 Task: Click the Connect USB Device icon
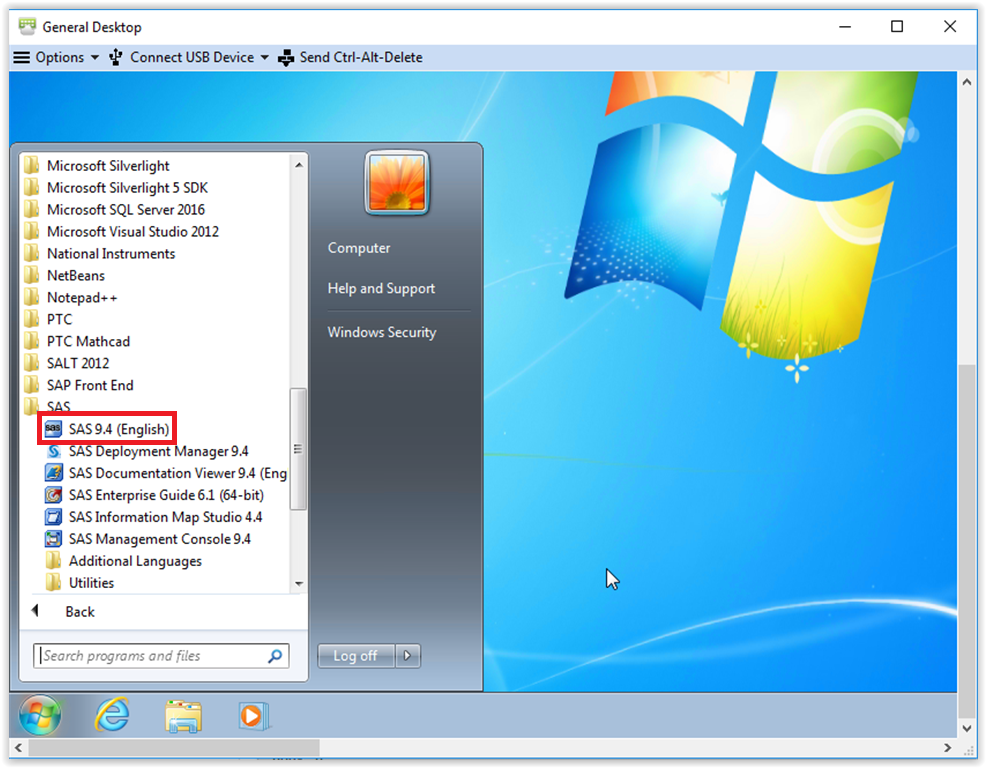pos(115,57)
